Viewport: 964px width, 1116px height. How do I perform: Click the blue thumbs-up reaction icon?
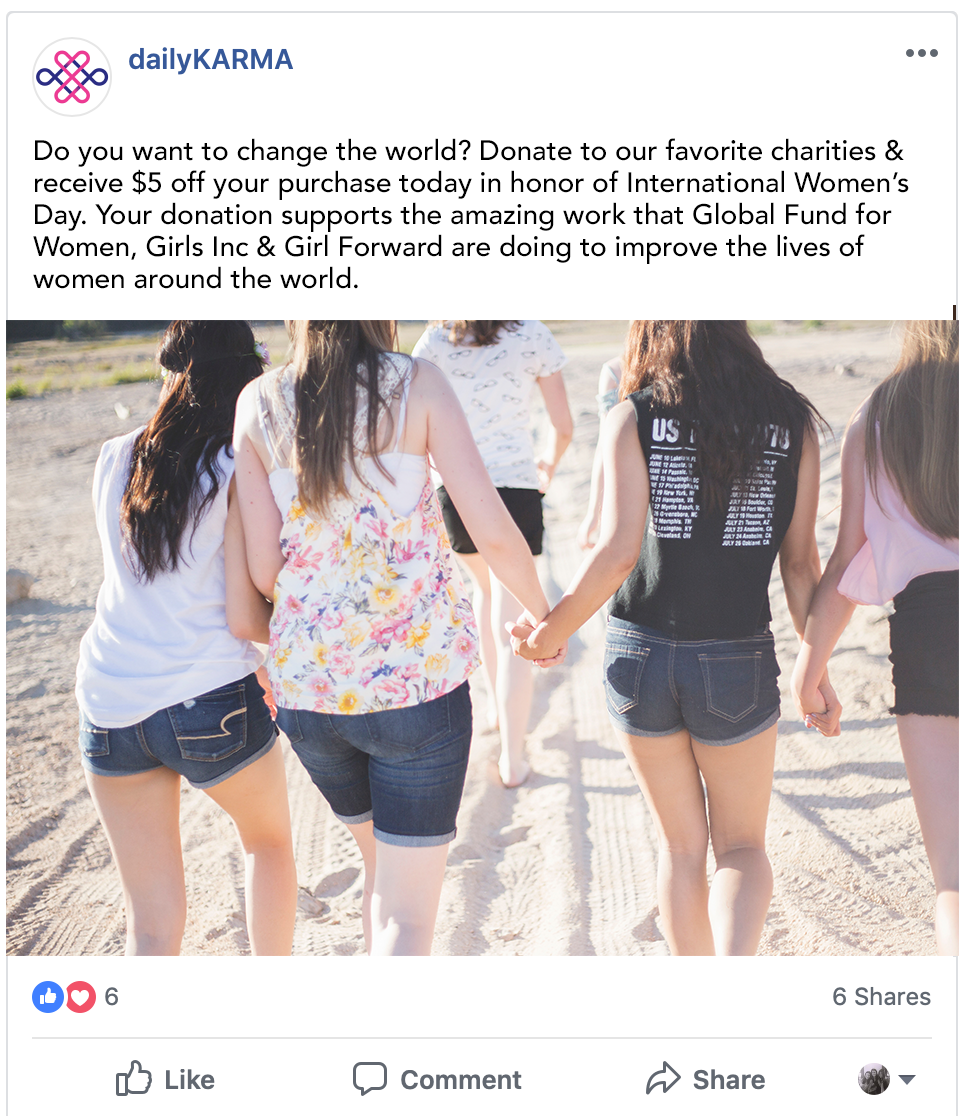point(48,996)
